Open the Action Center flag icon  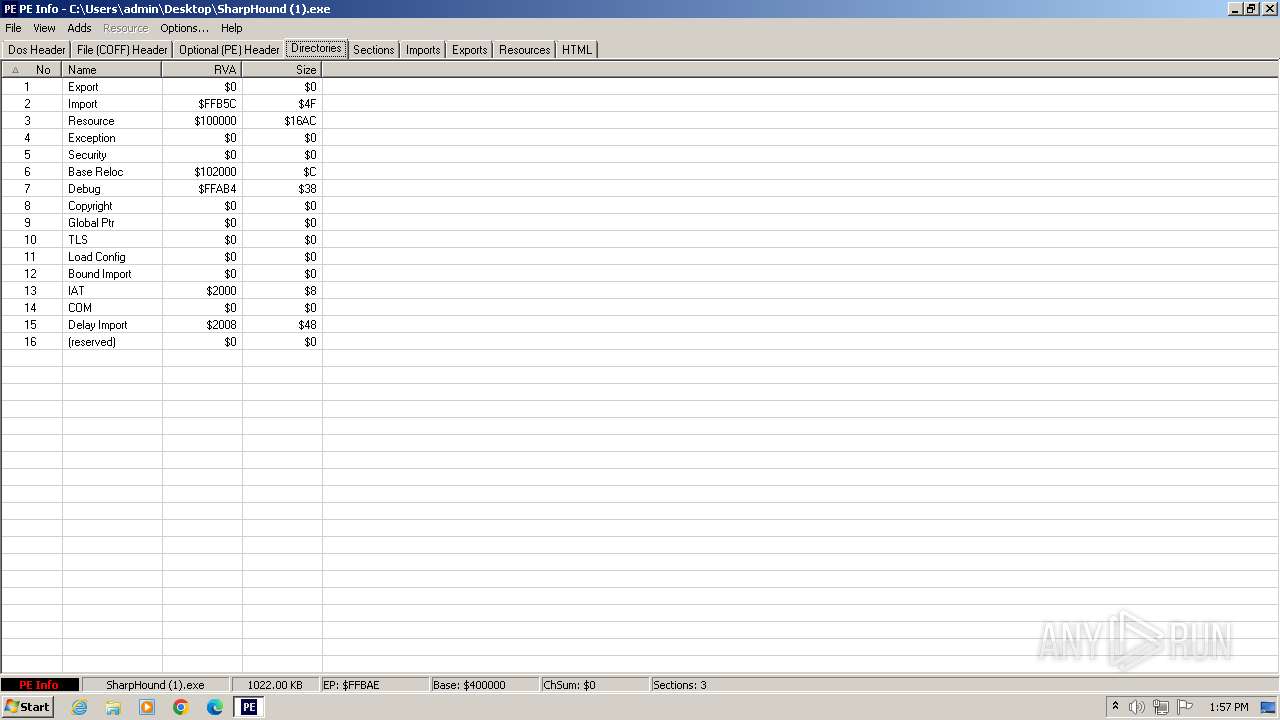[1185, 707]
